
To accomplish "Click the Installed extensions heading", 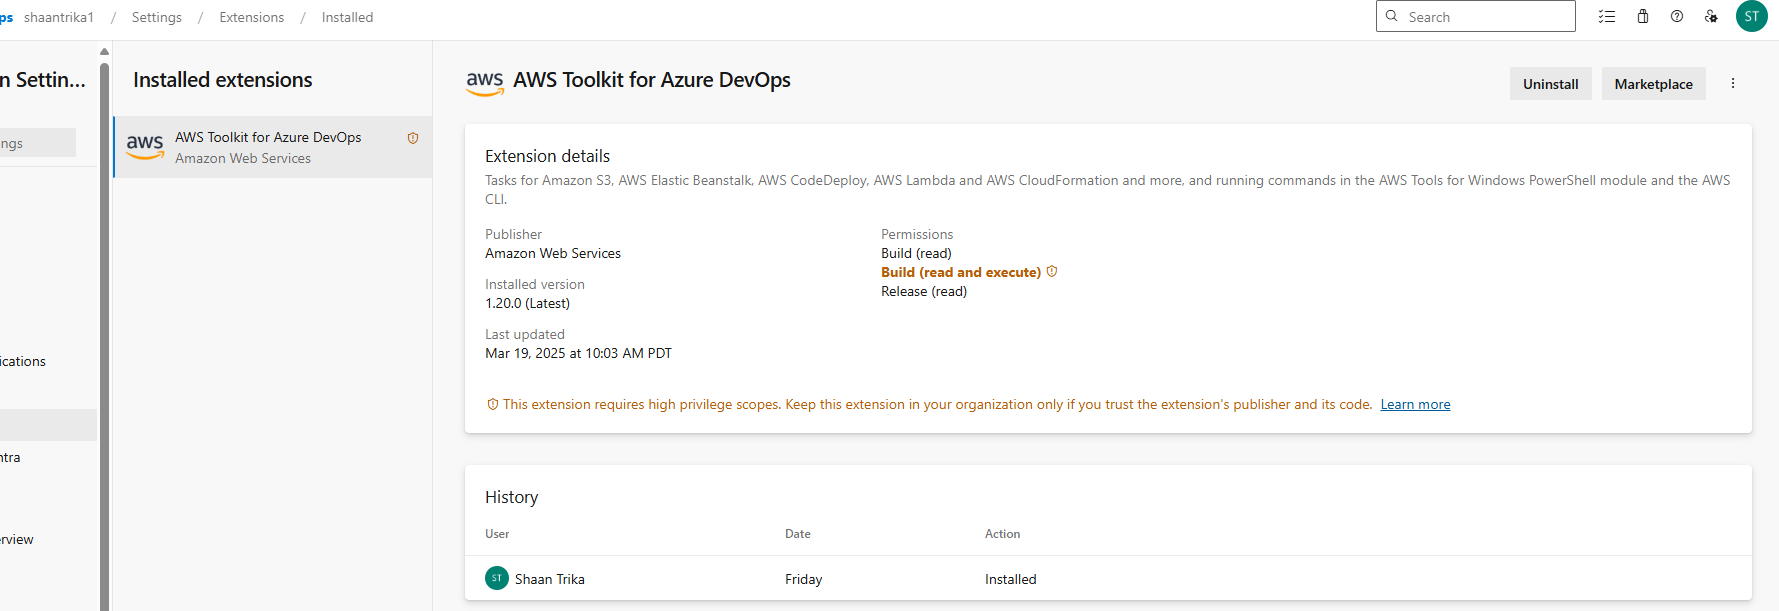I will click(x=223, y=80).
